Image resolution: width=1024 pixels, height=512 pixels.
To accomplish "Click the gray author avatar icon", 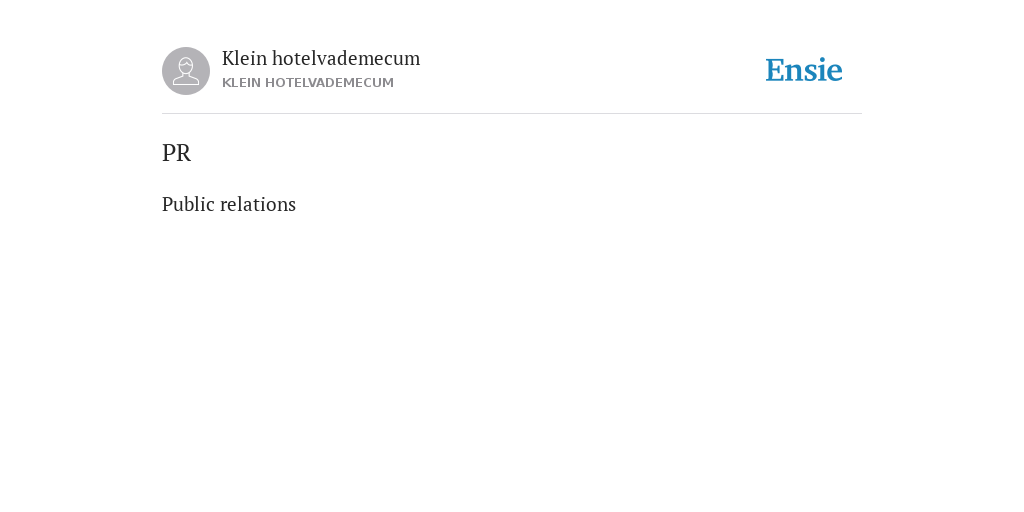I will (186, 71).
